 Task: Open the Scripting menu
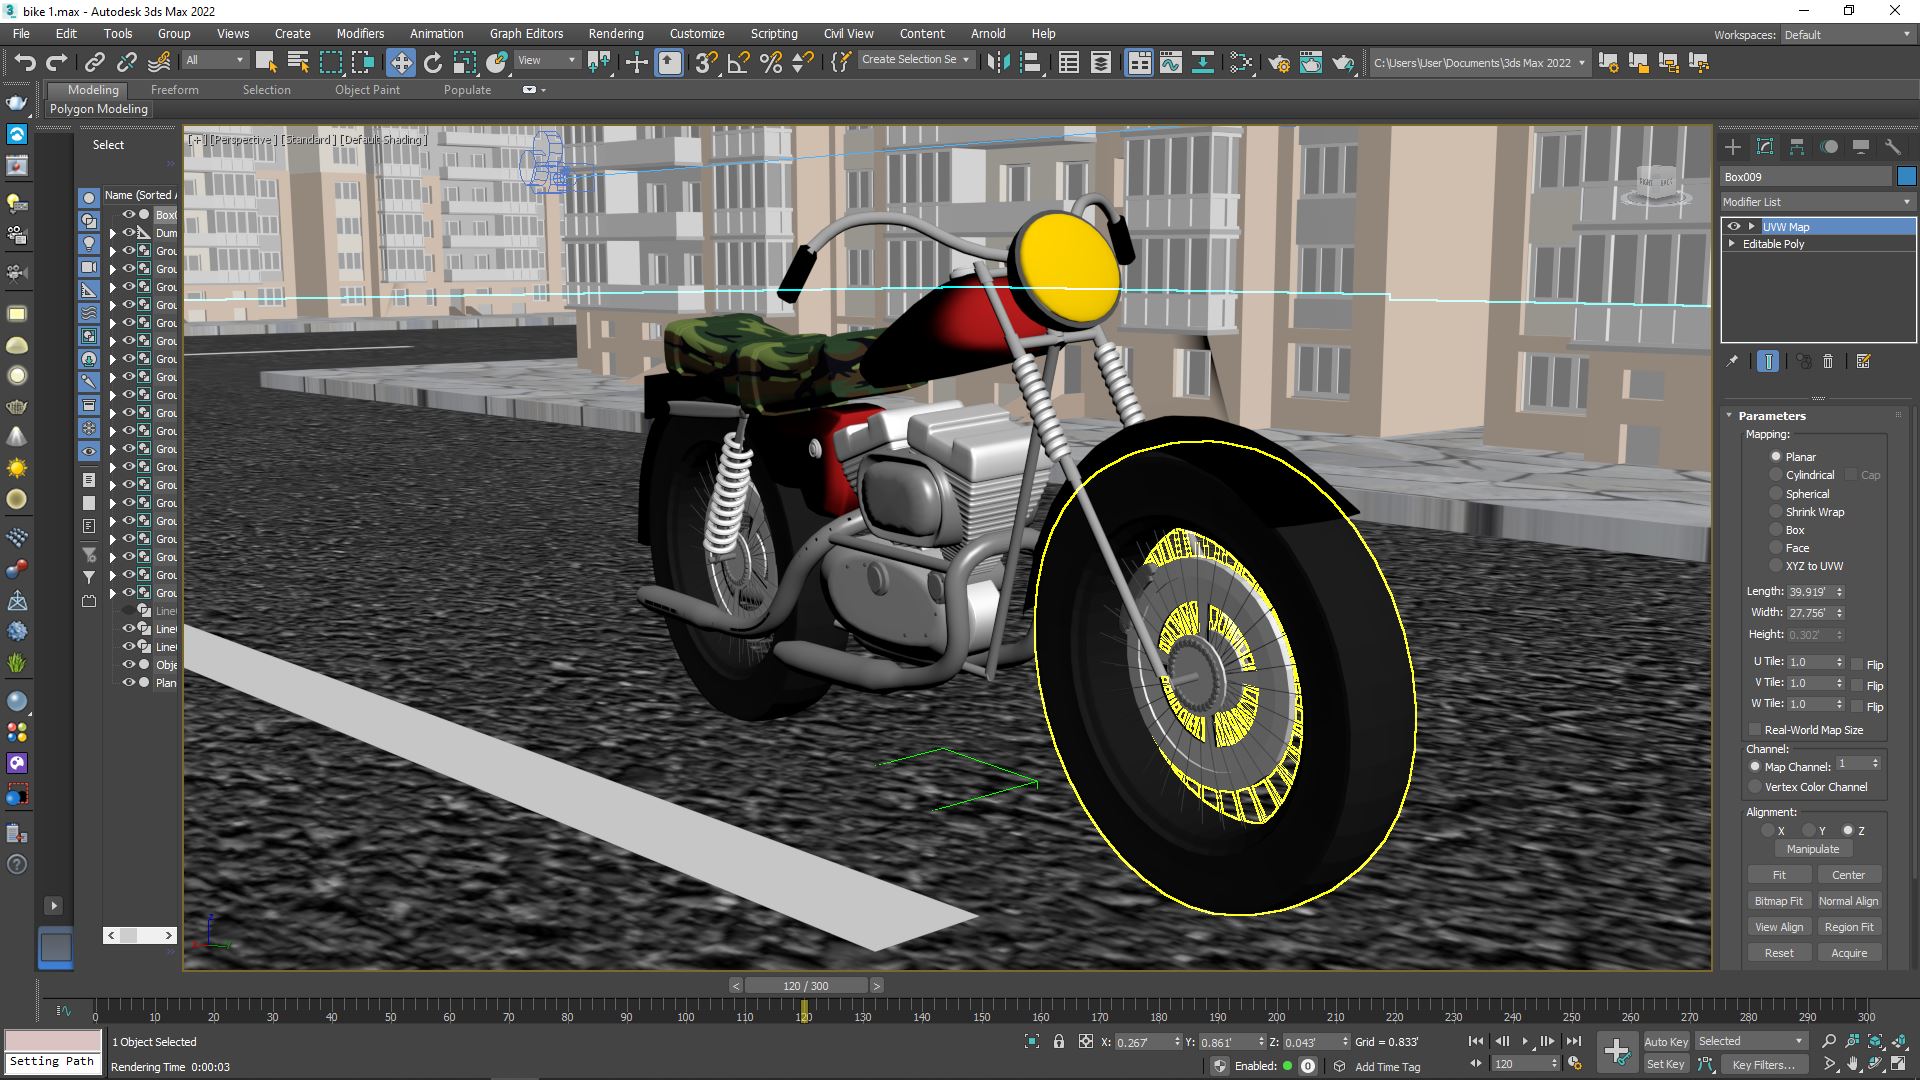point(774,33)
